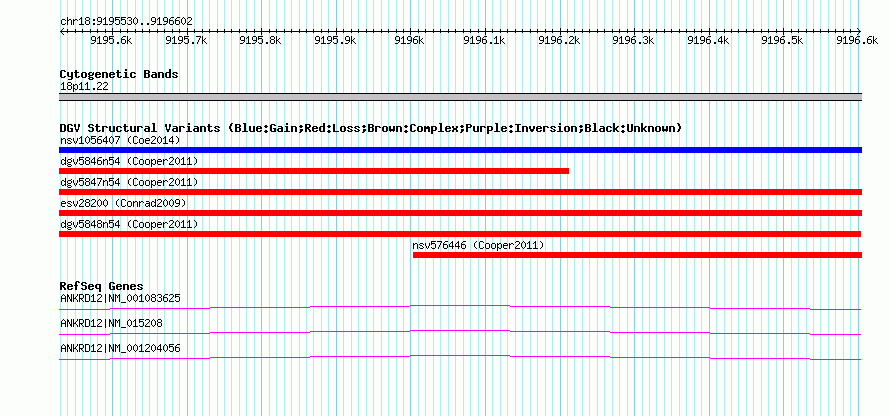The image size is (890, 416).
Task: Click the 9195.8k ruler tick label
Action: [261, 40]
